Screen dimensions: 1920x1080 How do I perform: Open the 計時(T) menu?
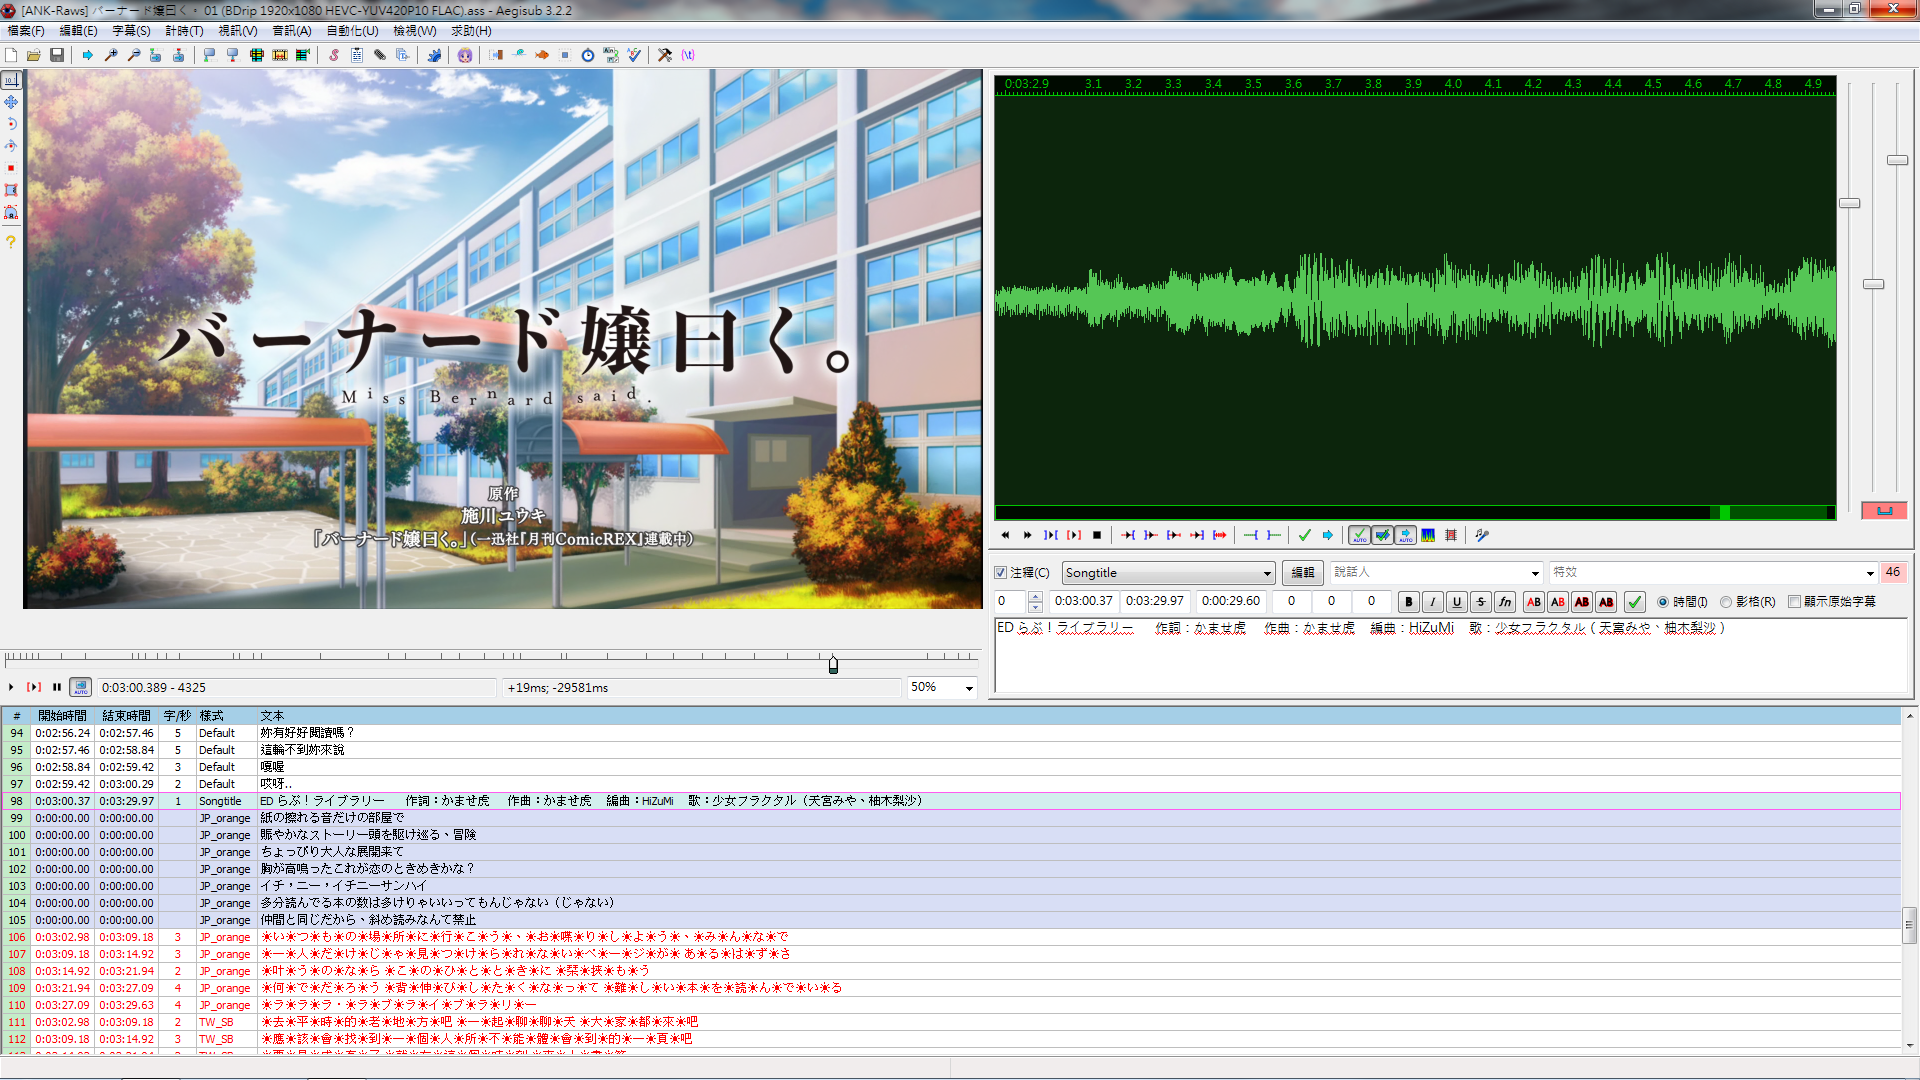[184, 31]
